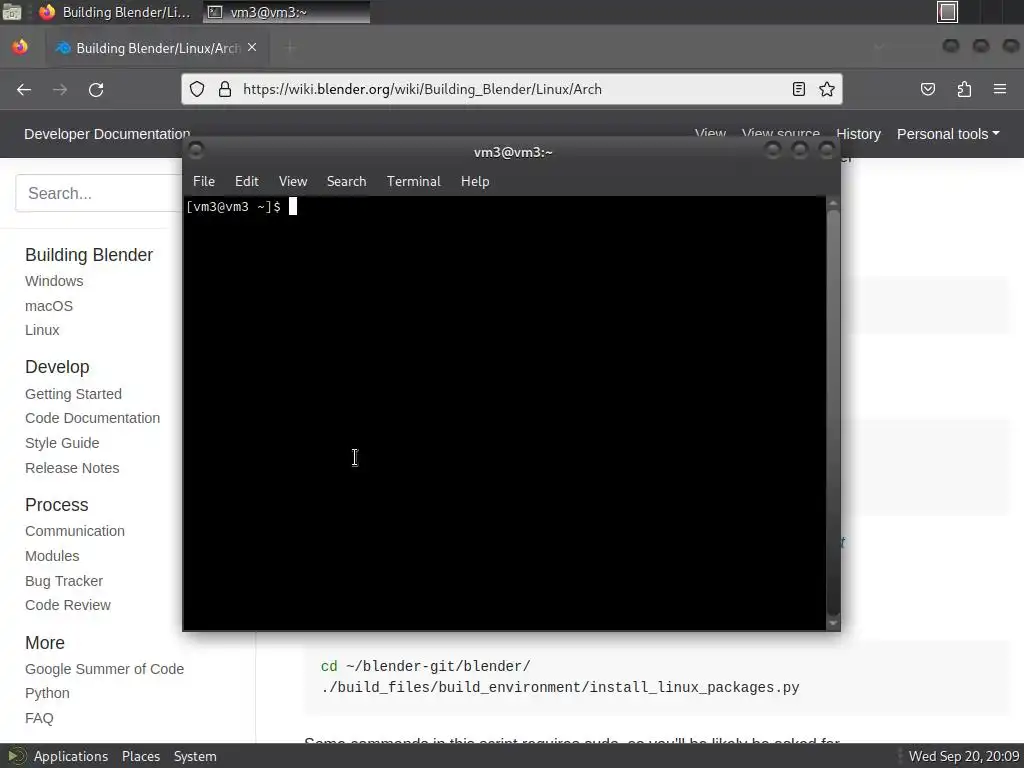The height and width of the screenshot is (768, 1024).
Task: Open terminal Search menu
Action: (x=346, y=181)
